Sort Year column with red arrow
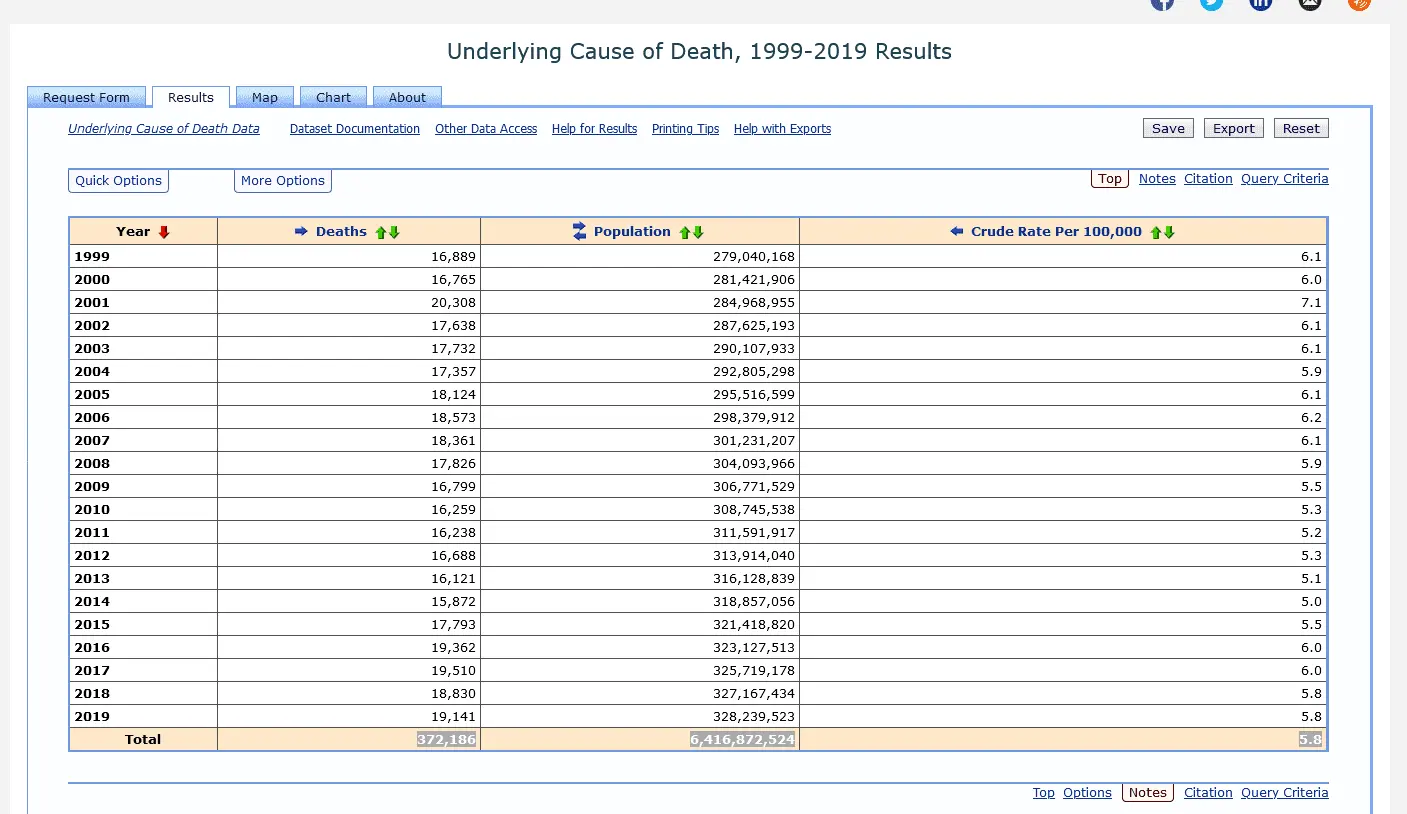This screenshot has width=1407, height=814. (165, 232)
